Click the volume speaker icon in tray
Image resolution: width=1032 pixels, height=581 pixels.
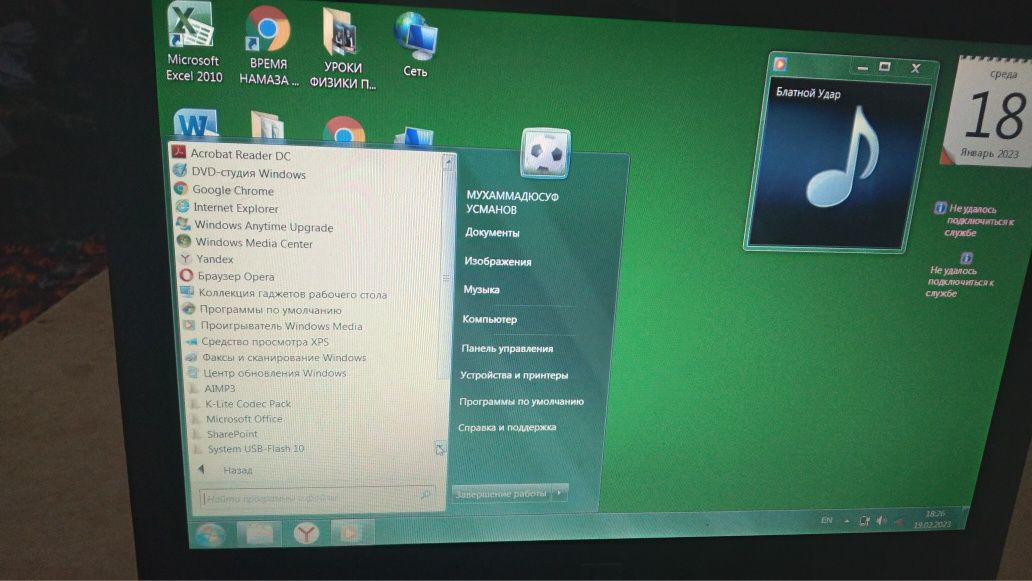coord(881,520)
